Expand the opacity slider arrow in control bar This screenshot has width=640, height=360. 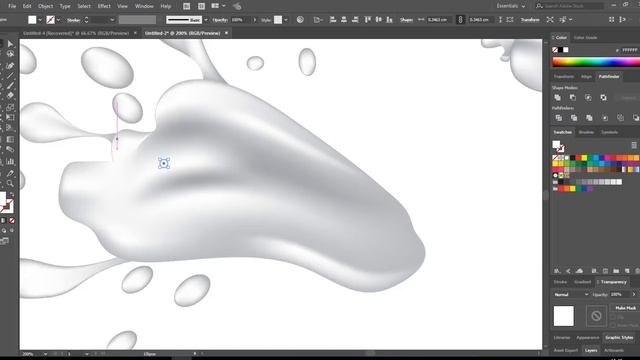(255, 20)
